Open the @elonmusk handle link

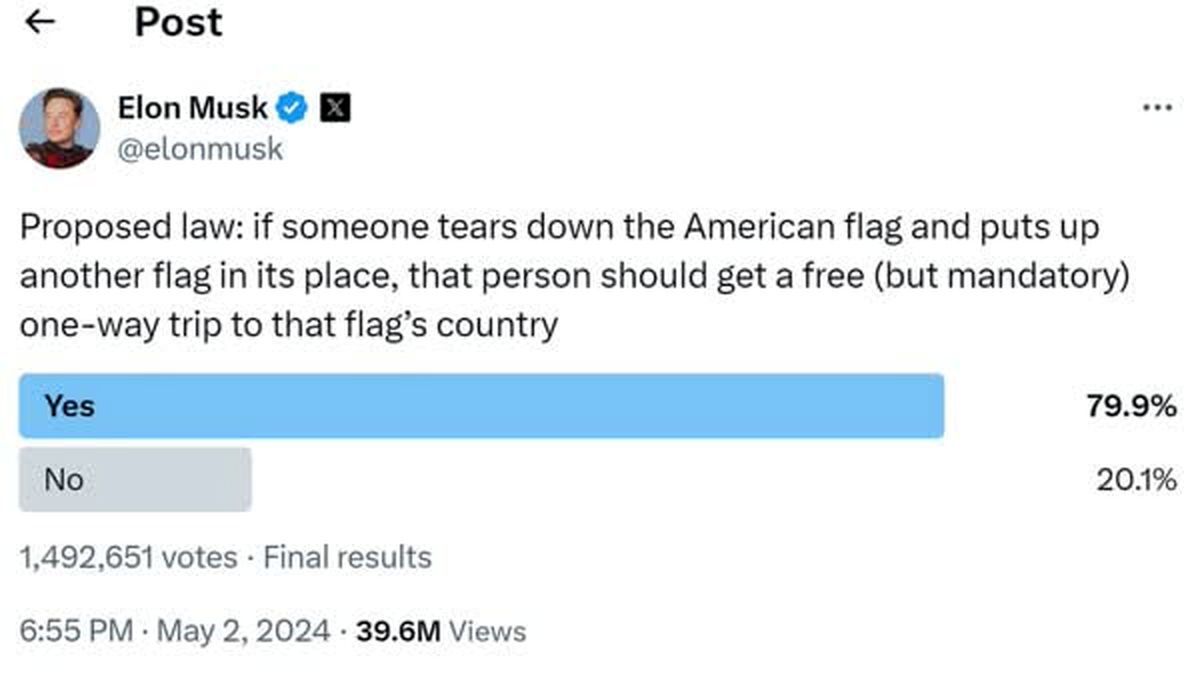pyautogui.click(x=200, y=149)
